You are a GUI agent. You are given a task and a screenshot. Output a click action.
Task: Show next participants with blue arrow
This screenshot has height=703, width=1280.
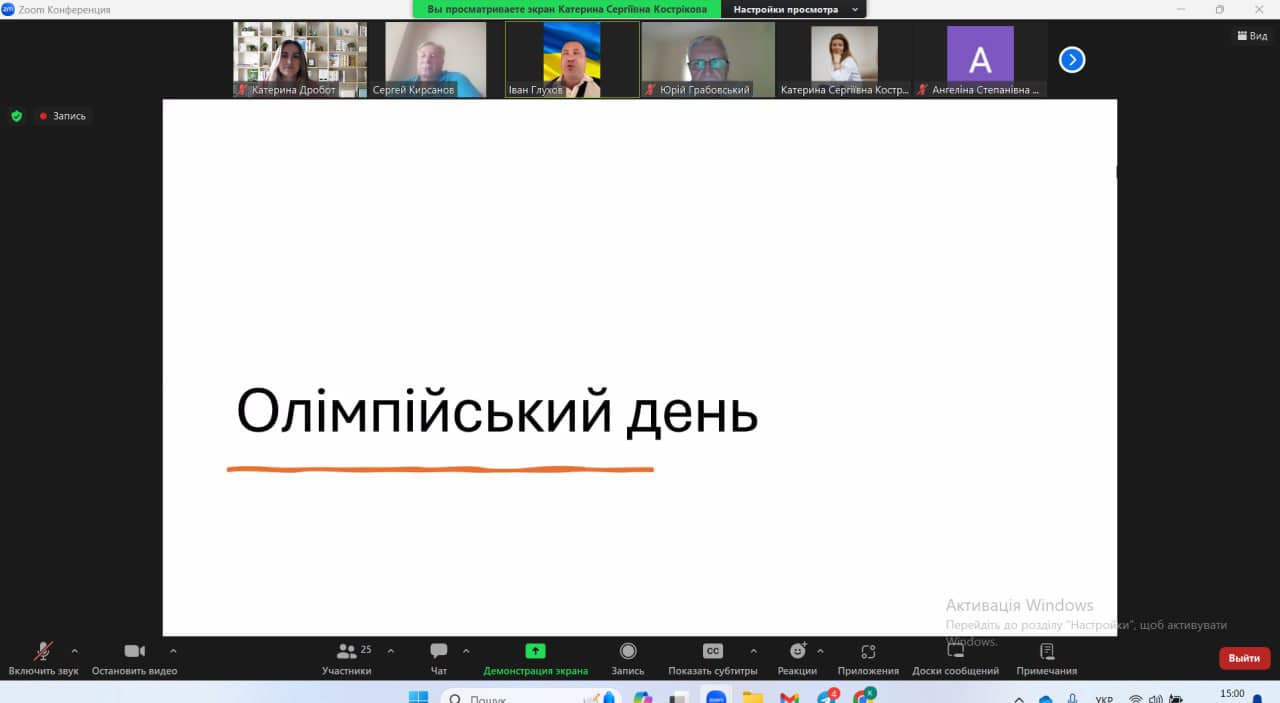tap(1072, 60)
